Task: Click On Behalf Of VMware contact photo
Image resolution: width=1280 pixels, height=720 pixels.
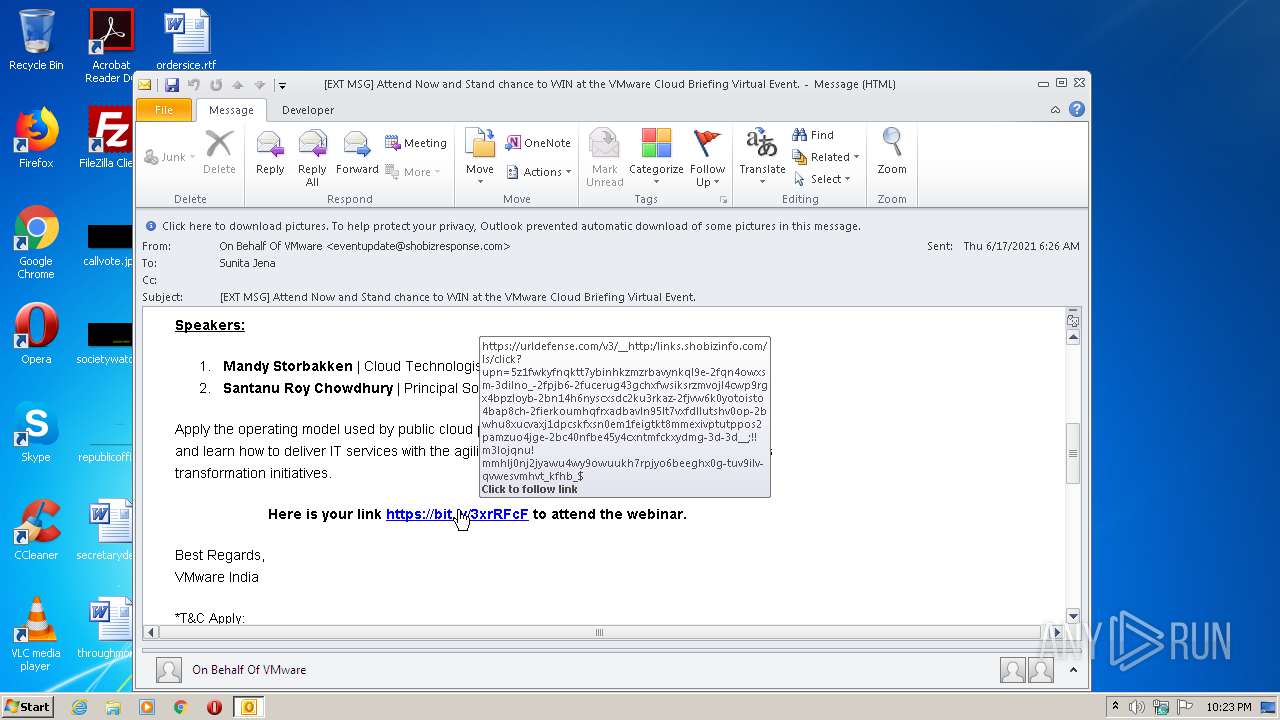Action: (169, 670)
